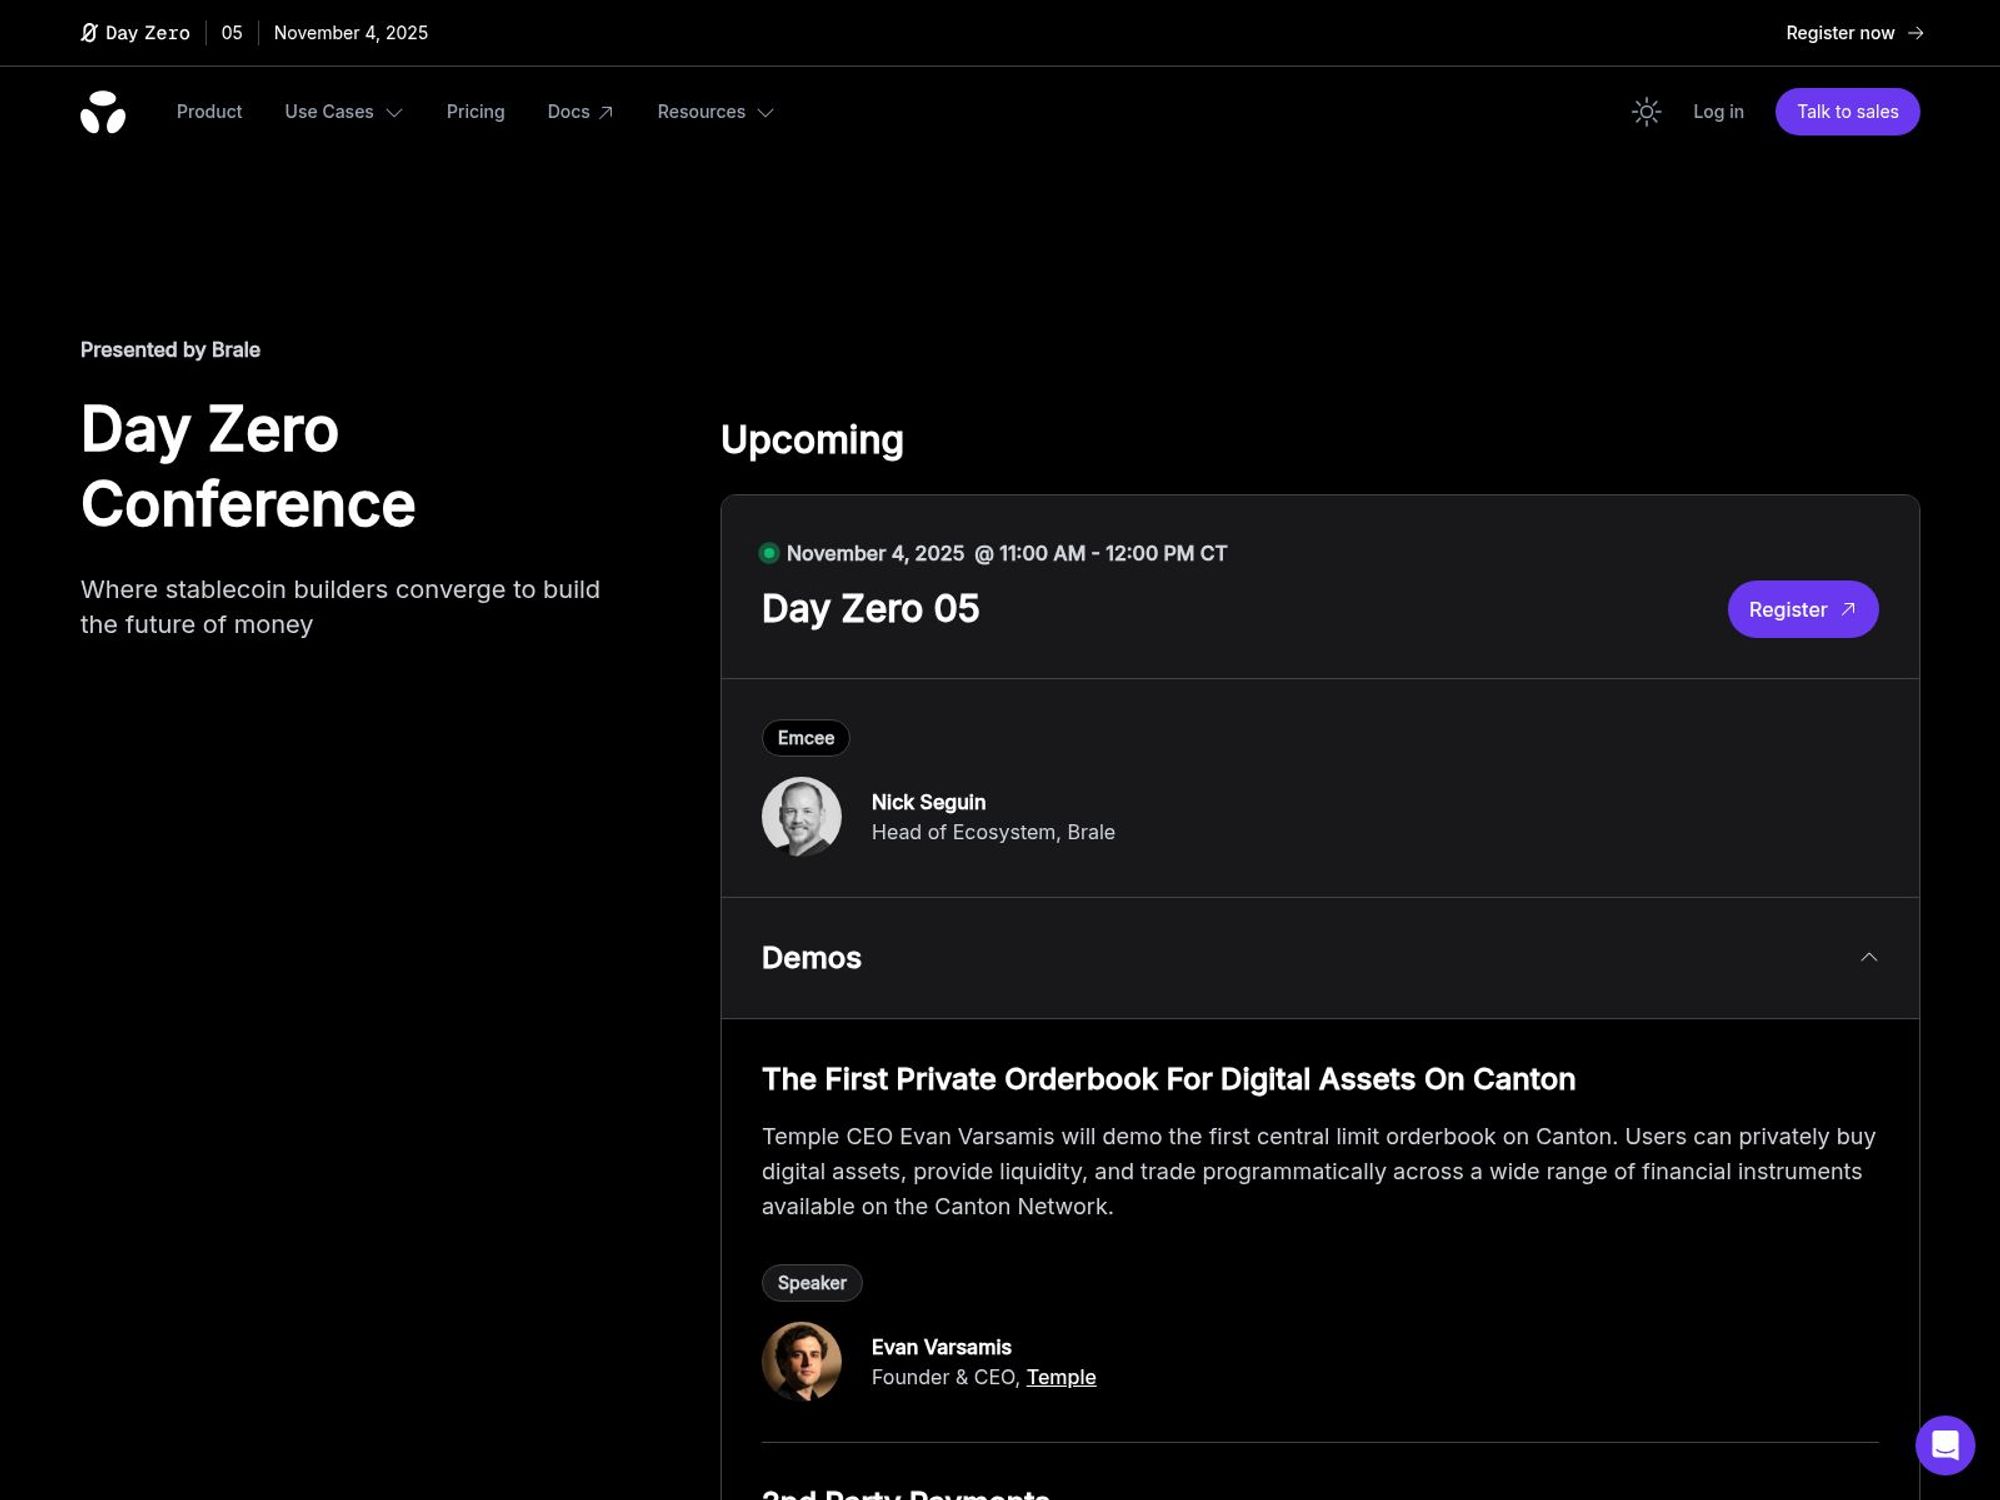Image resolution: width=2000 pixels, height=1500 pixels.
Task: Open the Product page from the navigation
Action: pos(209,112)
